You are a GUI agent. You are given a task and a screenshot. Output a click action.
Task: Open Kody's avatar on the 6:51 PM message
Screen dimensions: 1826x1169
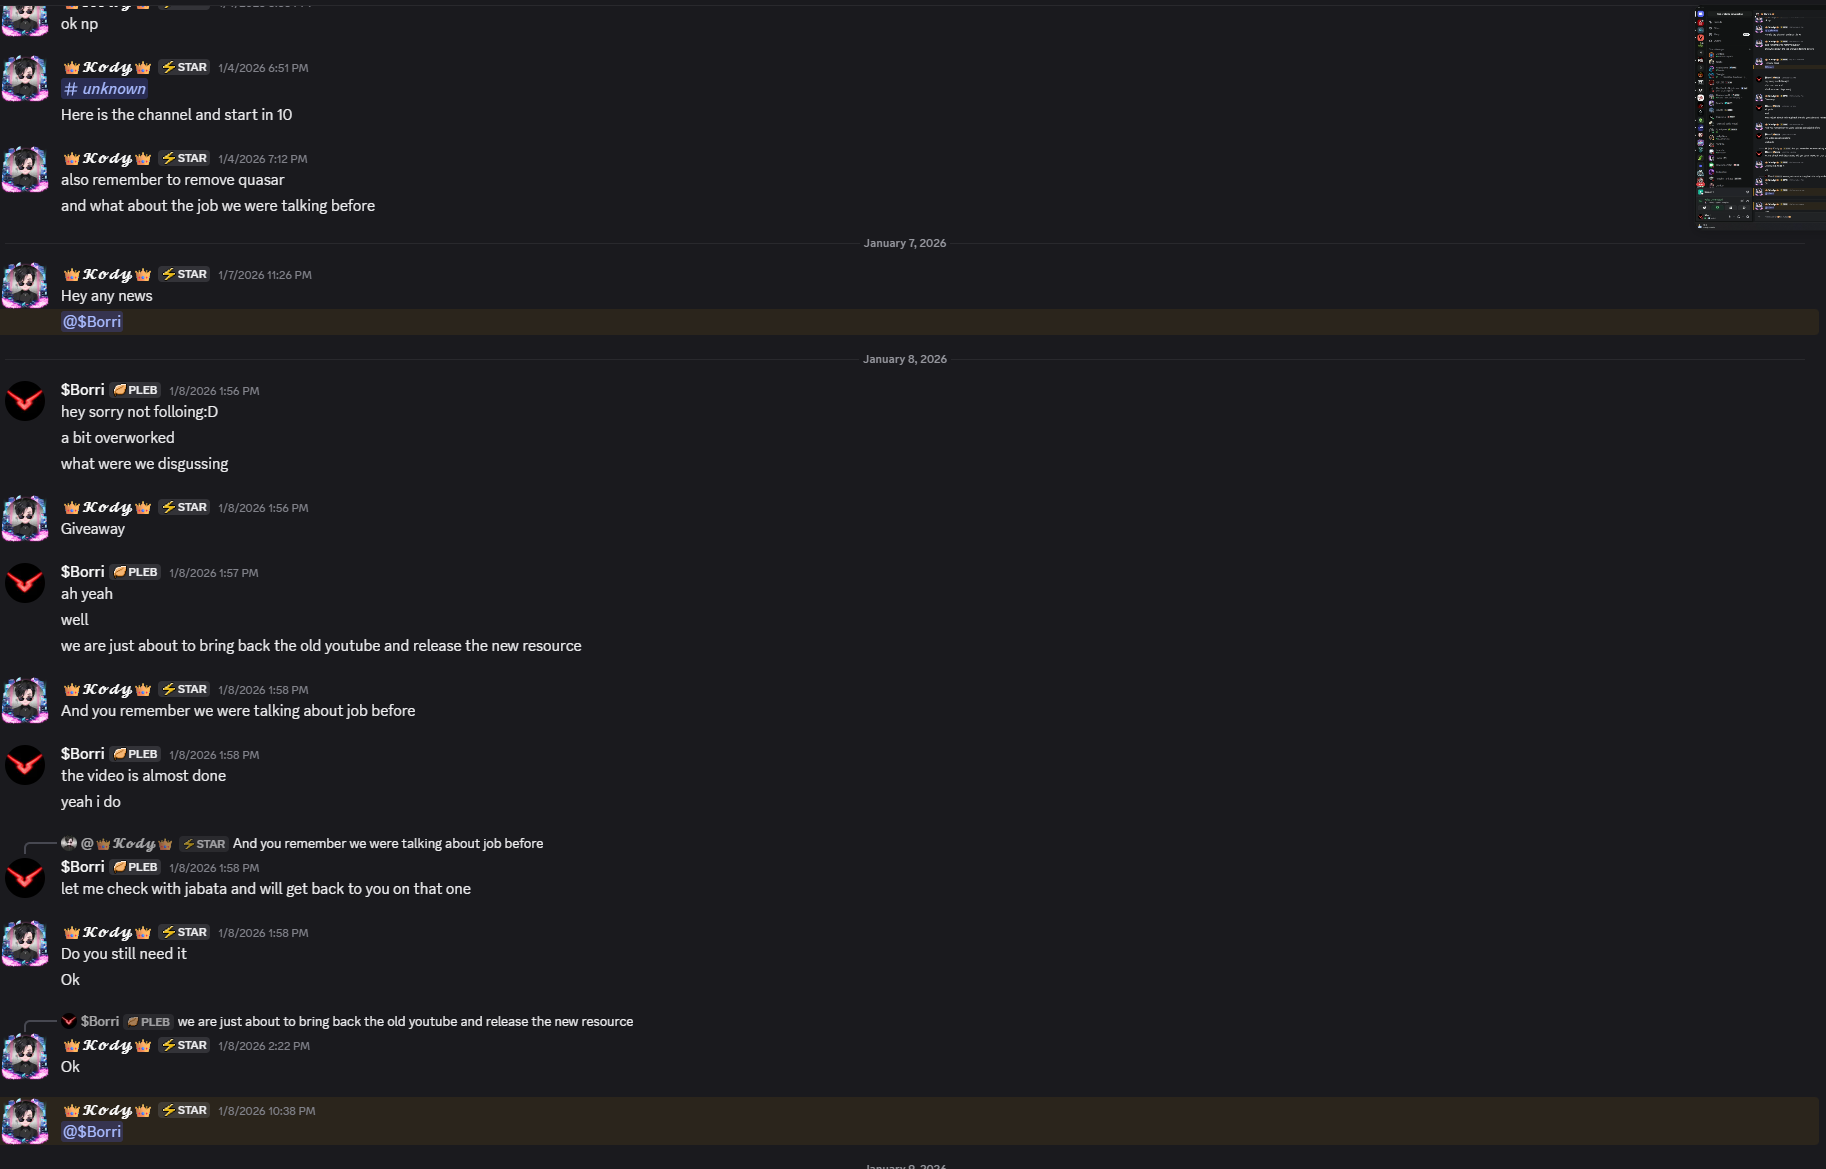(x=25, y=79)
